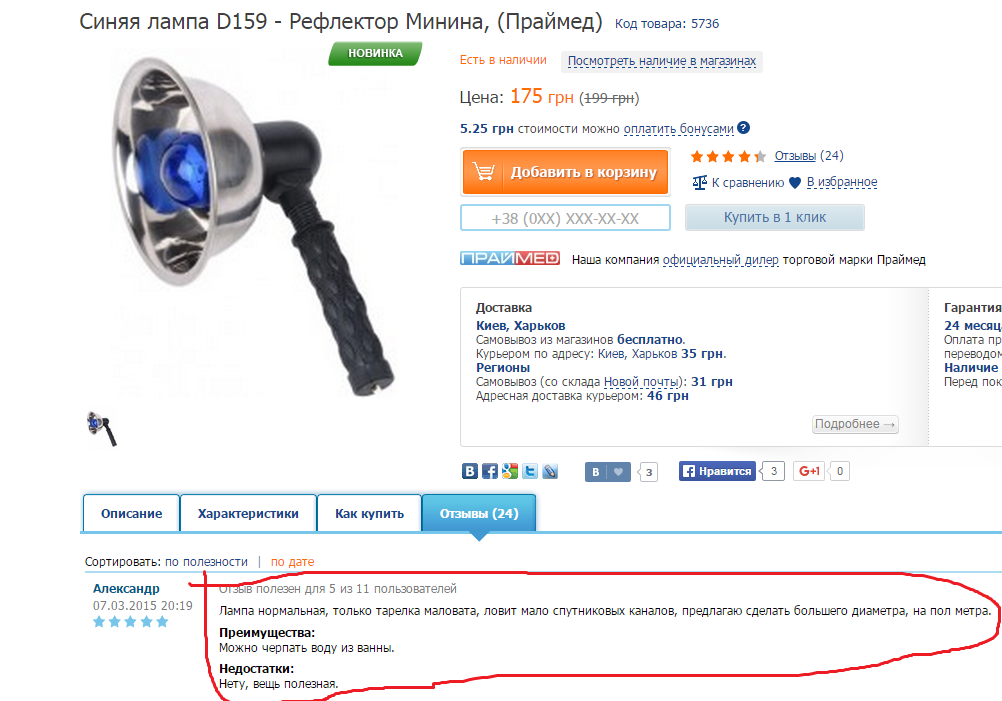Open the Характеристики tab
This screenshot has width=1002, height=701.
click(248, 513)
